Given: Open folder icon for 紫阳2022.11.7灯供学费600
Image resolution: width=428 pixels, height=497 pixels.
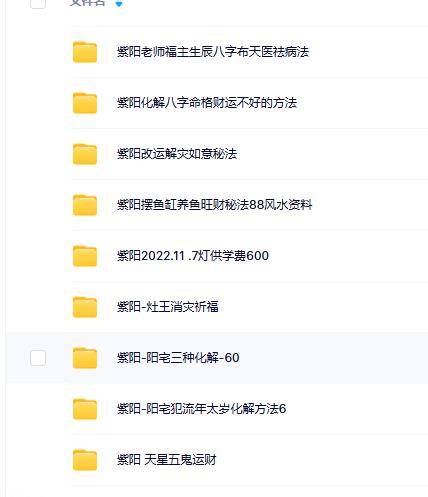Looking at the screenshot, I should [x=85, y=256].
